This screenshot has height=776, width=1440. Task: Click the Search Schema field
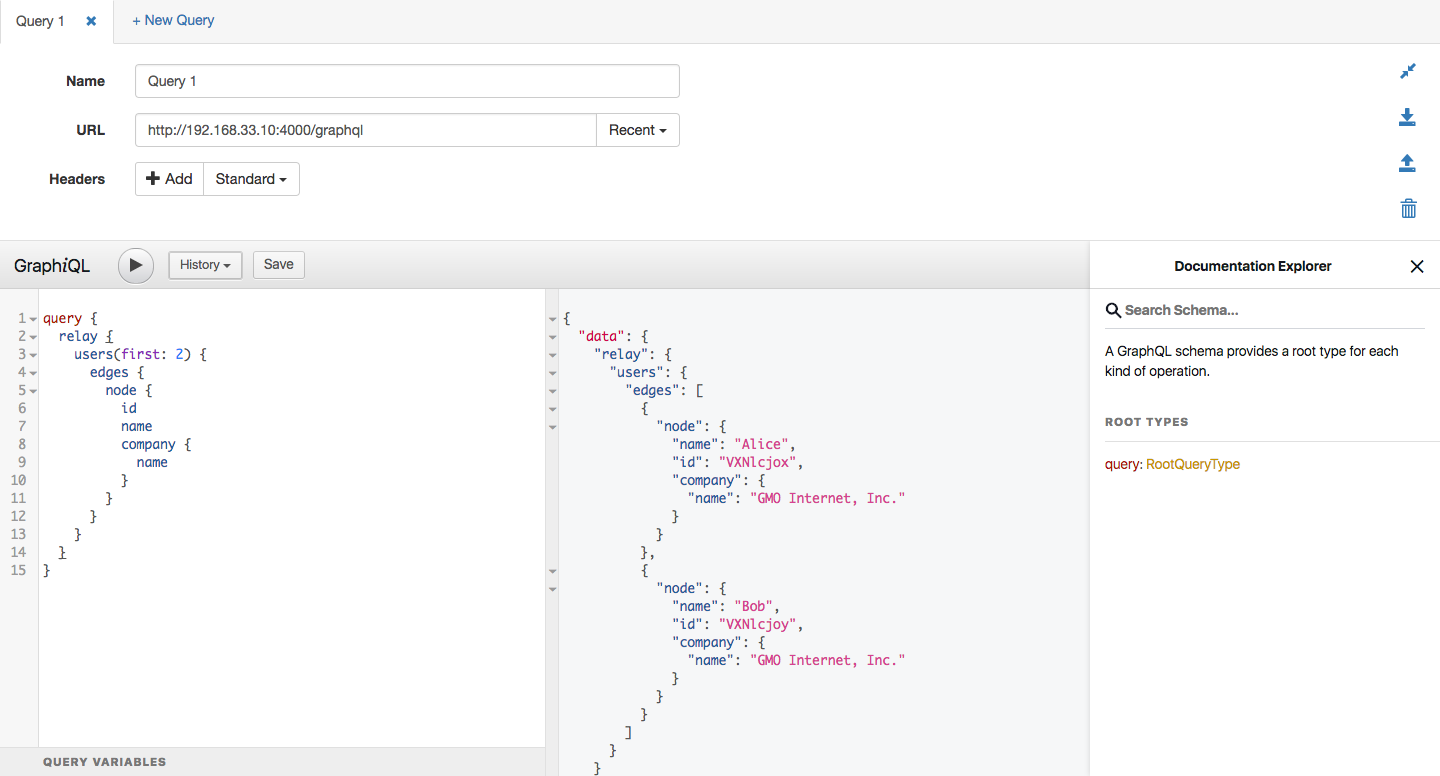1265,310
